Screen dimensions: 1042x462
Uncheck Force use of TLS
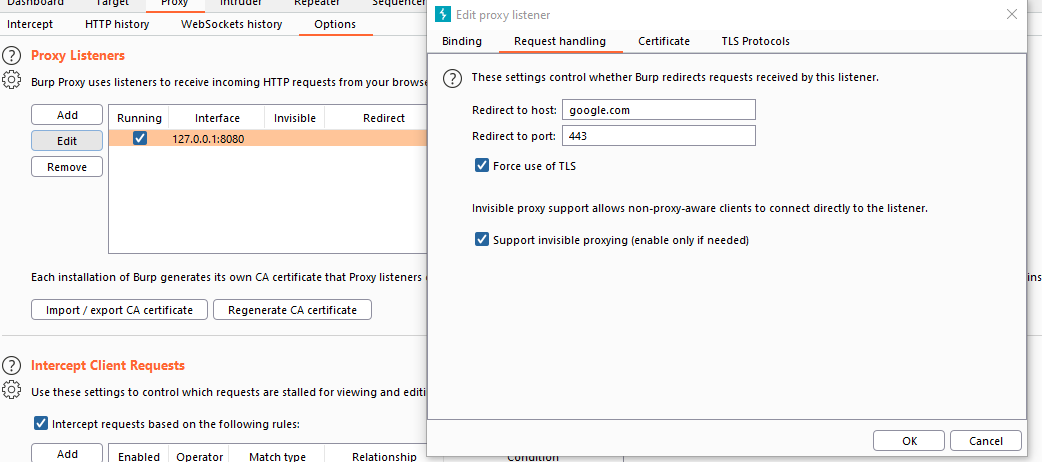coord(482,166)
